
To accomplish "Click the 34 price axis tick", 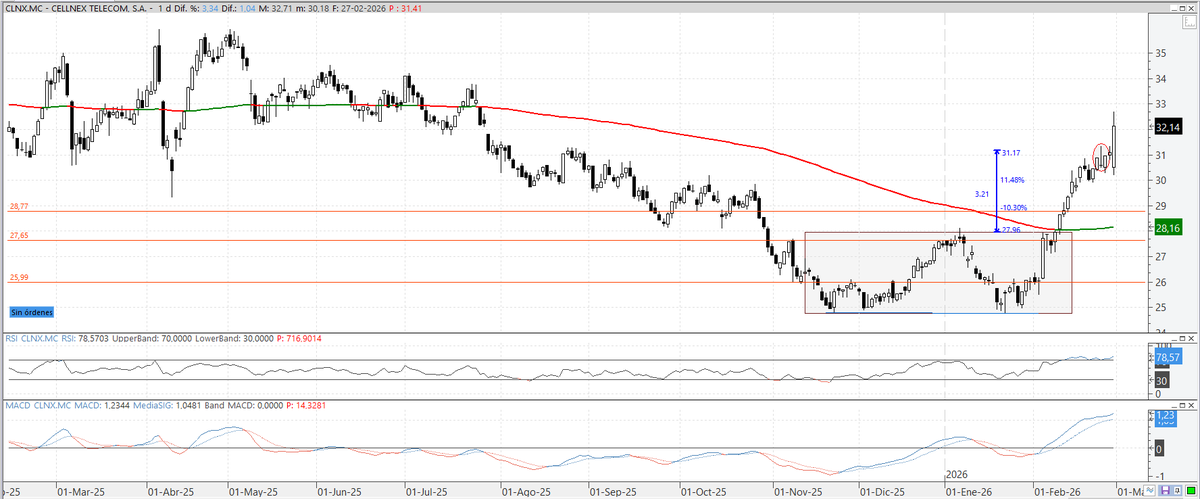I will 1160,78.
